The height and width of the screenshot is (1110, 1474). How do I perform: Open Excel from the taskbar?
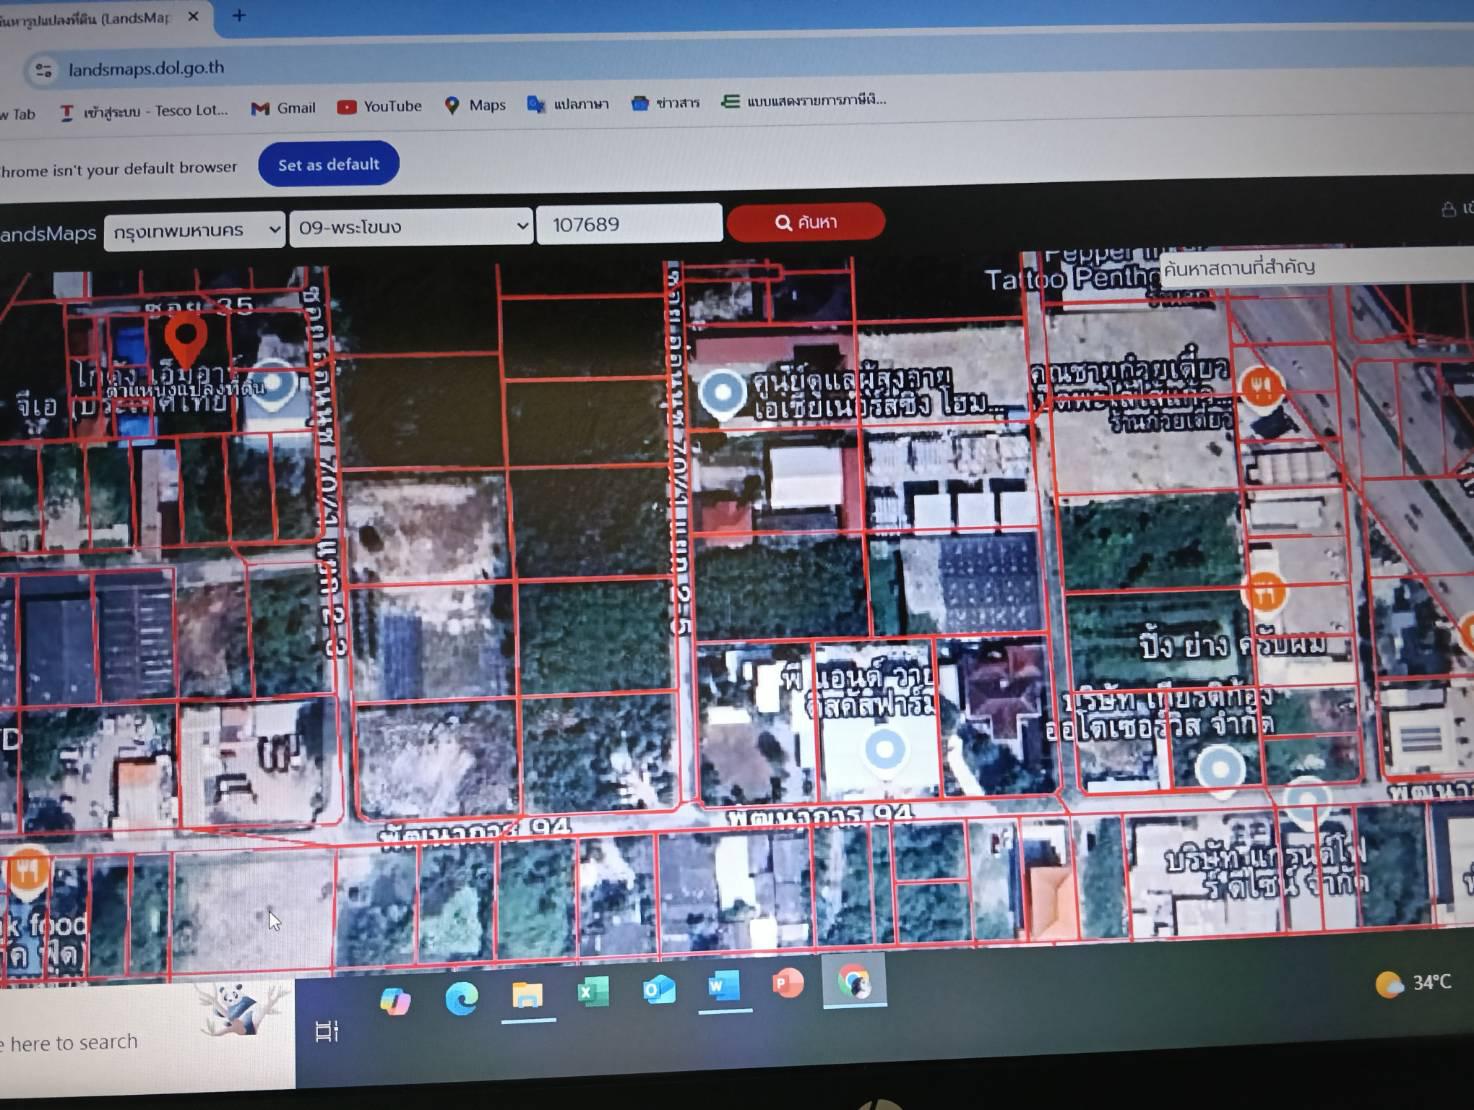pos(593,992)
